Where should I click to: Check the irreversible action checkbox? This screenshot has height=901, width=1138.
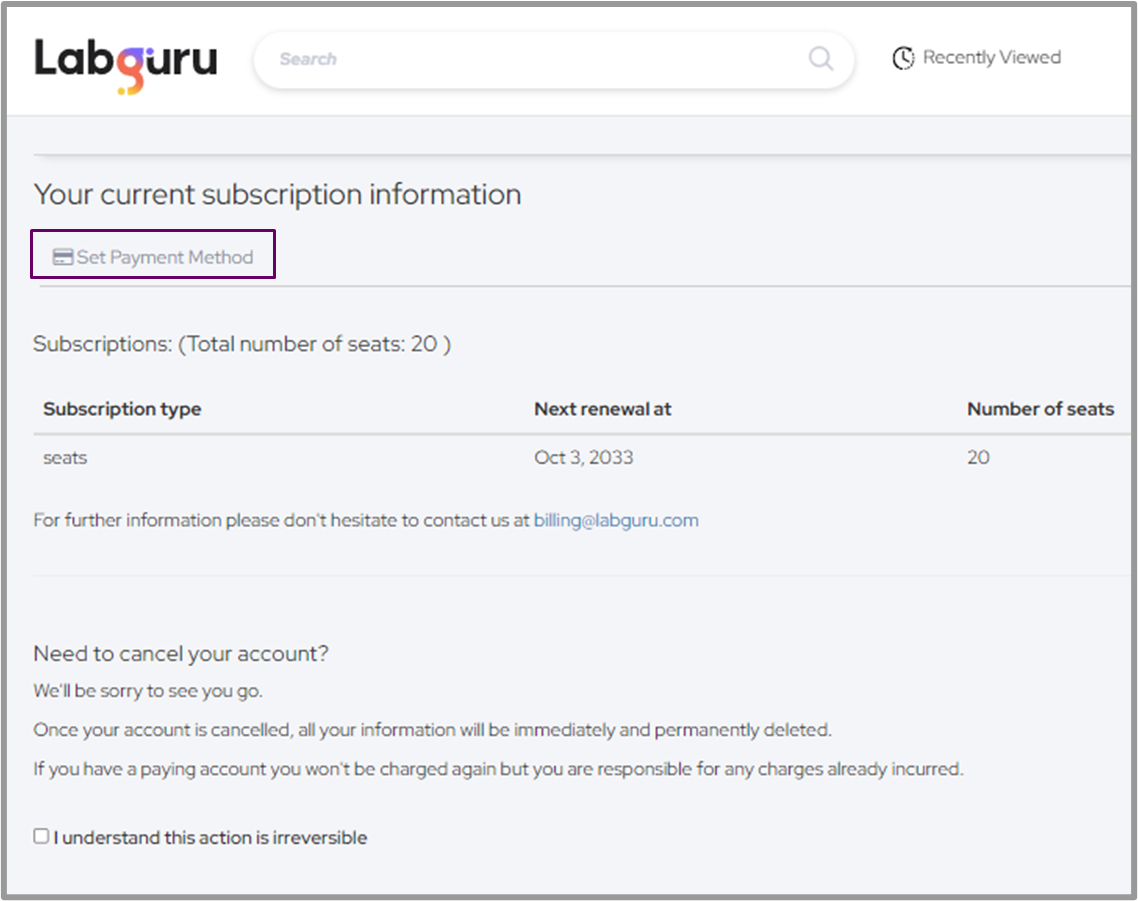coord(41,836)
